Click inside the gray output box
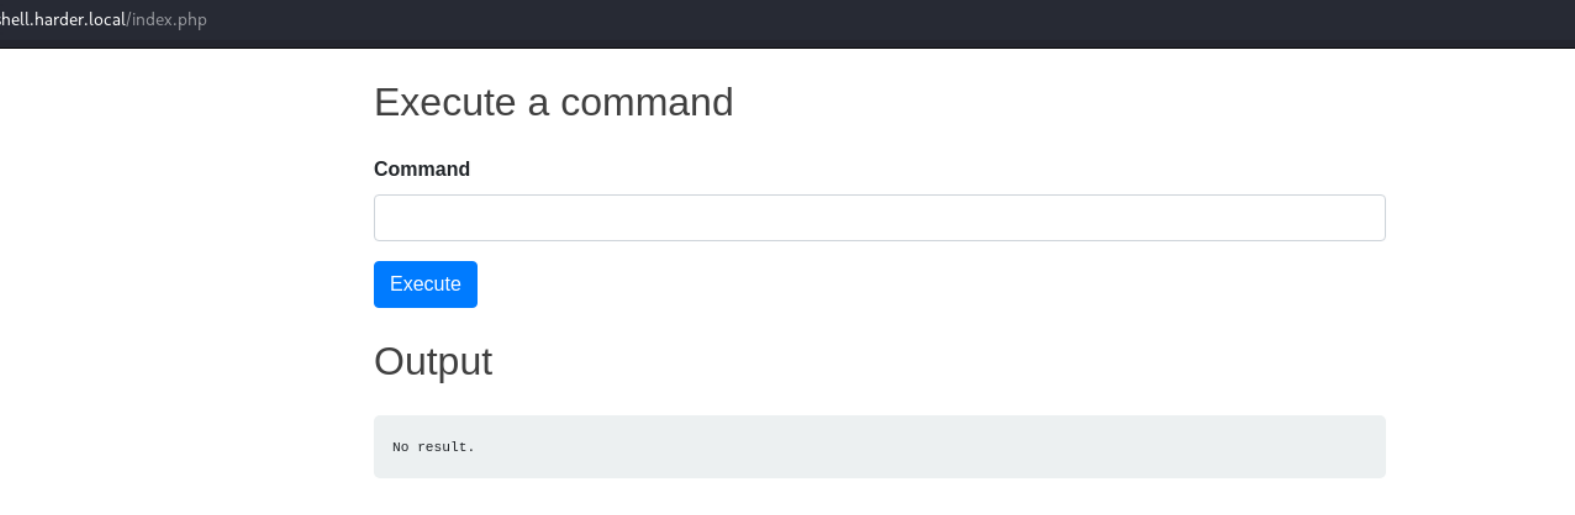1575x515 pixels. pyautogui.click(x=879, y=447)
